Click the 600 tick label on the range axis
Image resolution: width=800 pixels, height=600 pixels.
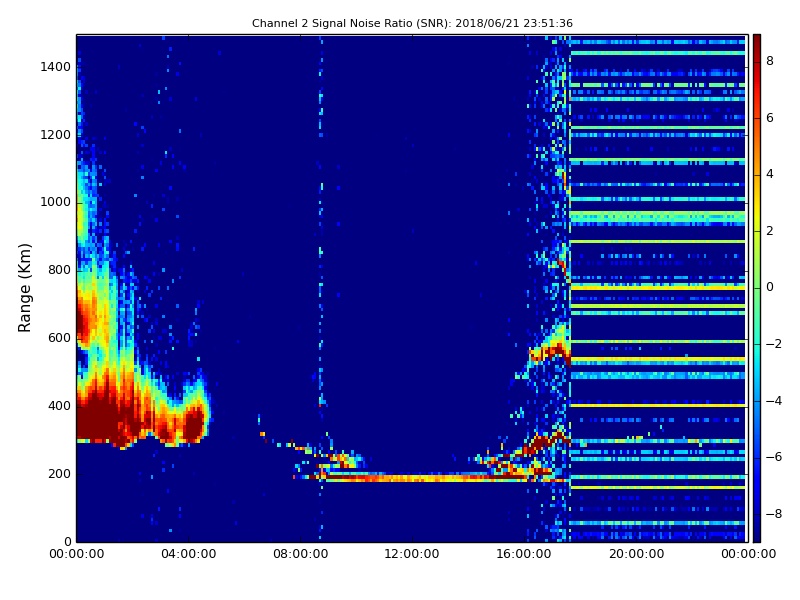59,338
